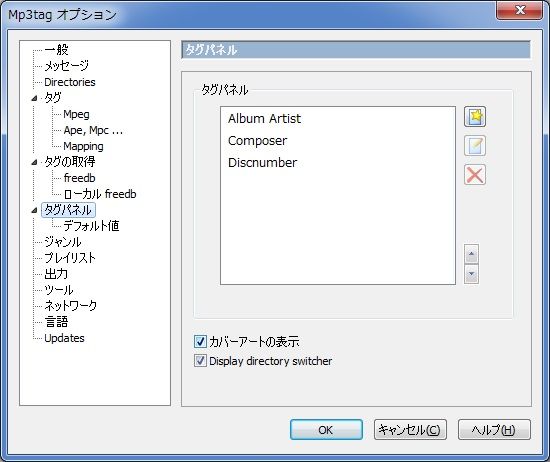Select タグの取得 in the tree

pyautogui.click(x=70, y=162)
